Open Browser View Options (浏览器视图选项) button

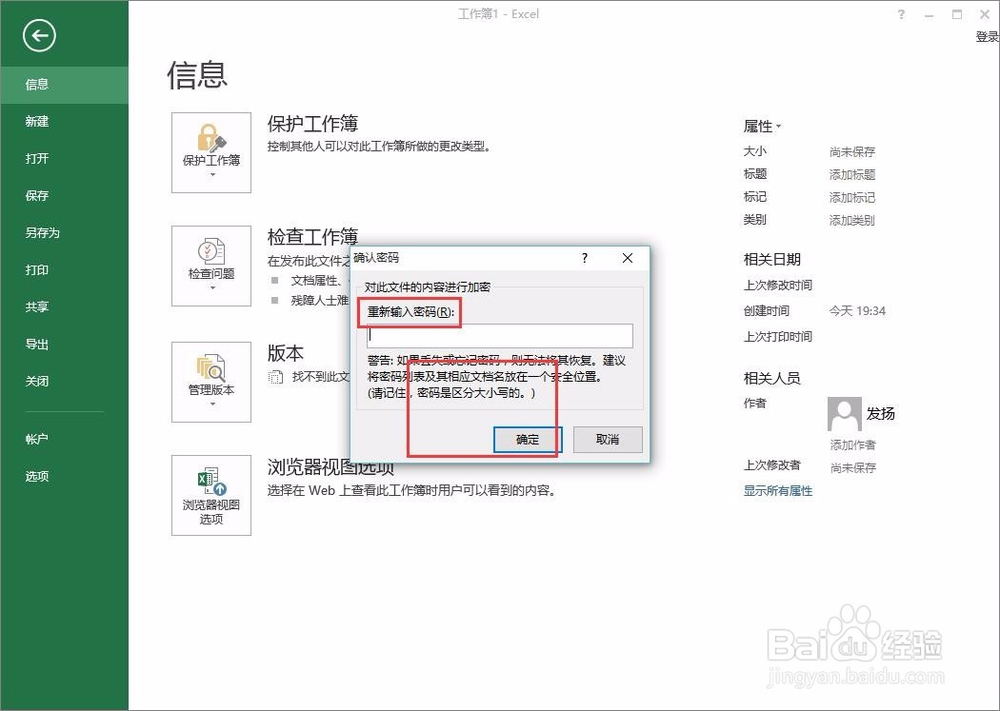point(211,495)
